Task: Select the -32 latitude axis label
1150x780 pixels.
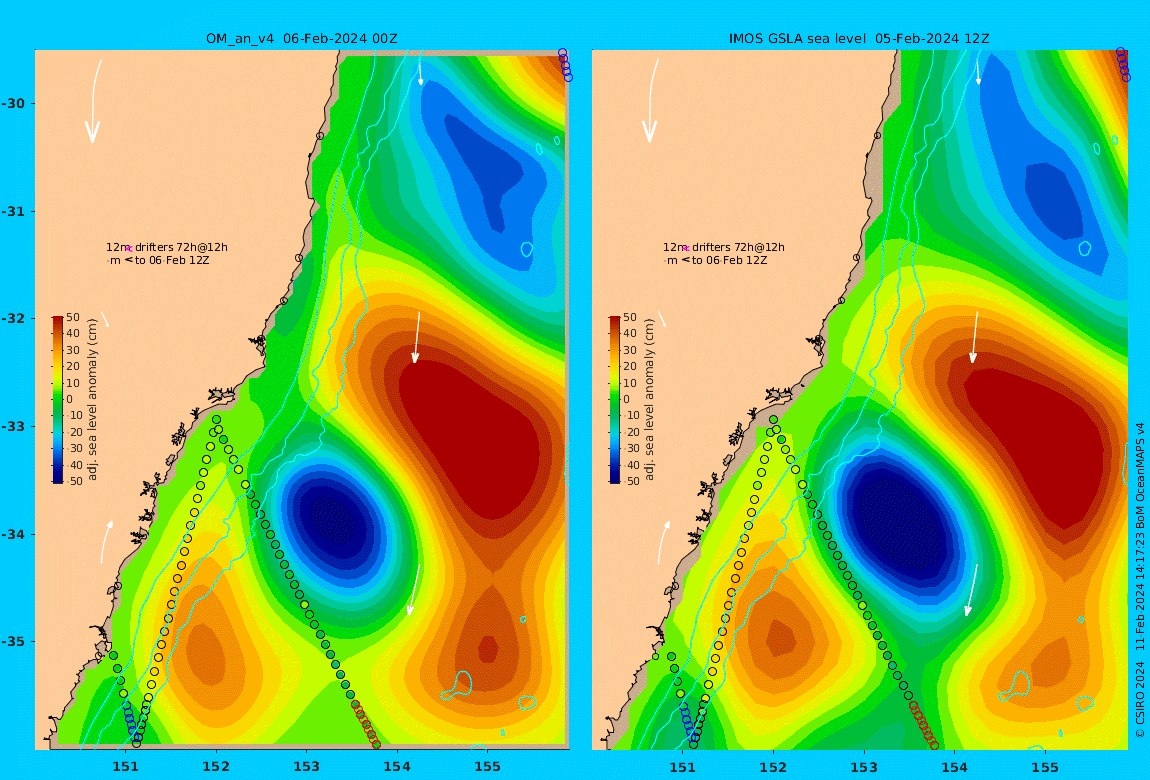Action: tap(13, 318)
